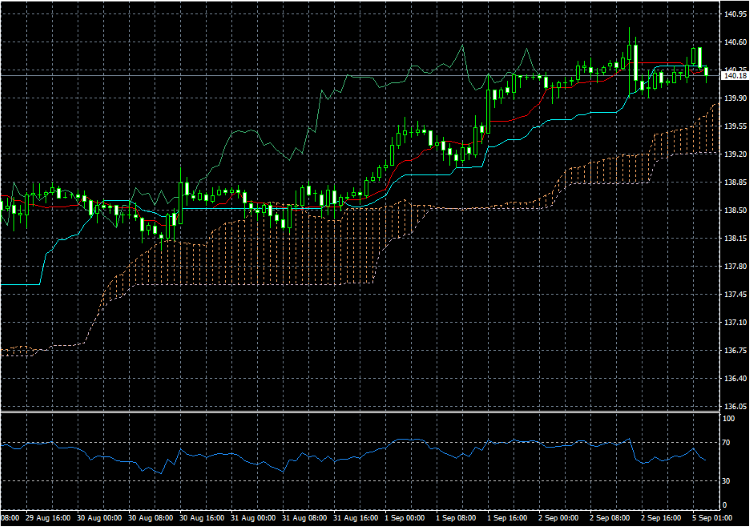The width and height of the screenshot is (750, 527).
Task: Click the current price tag 140.18
Action: (735, 76)
